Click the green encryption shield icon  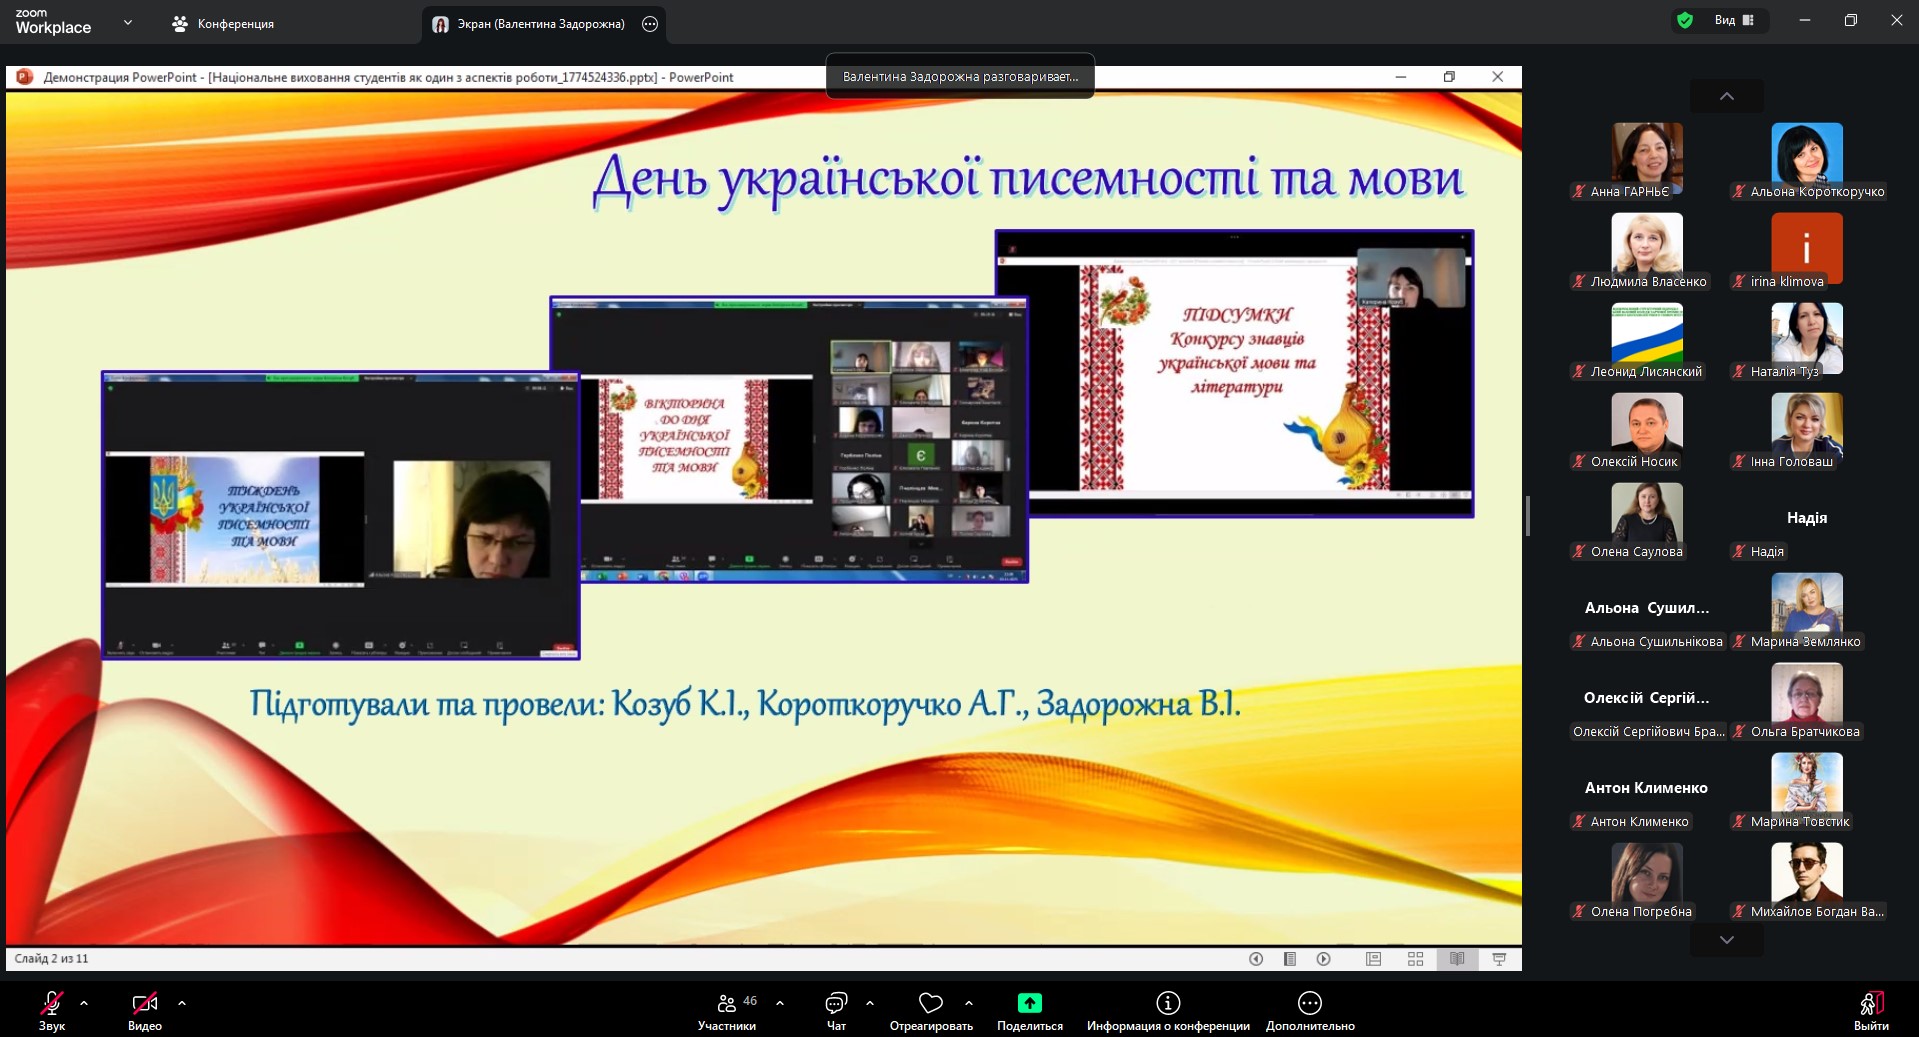[x=1685, y=20]
